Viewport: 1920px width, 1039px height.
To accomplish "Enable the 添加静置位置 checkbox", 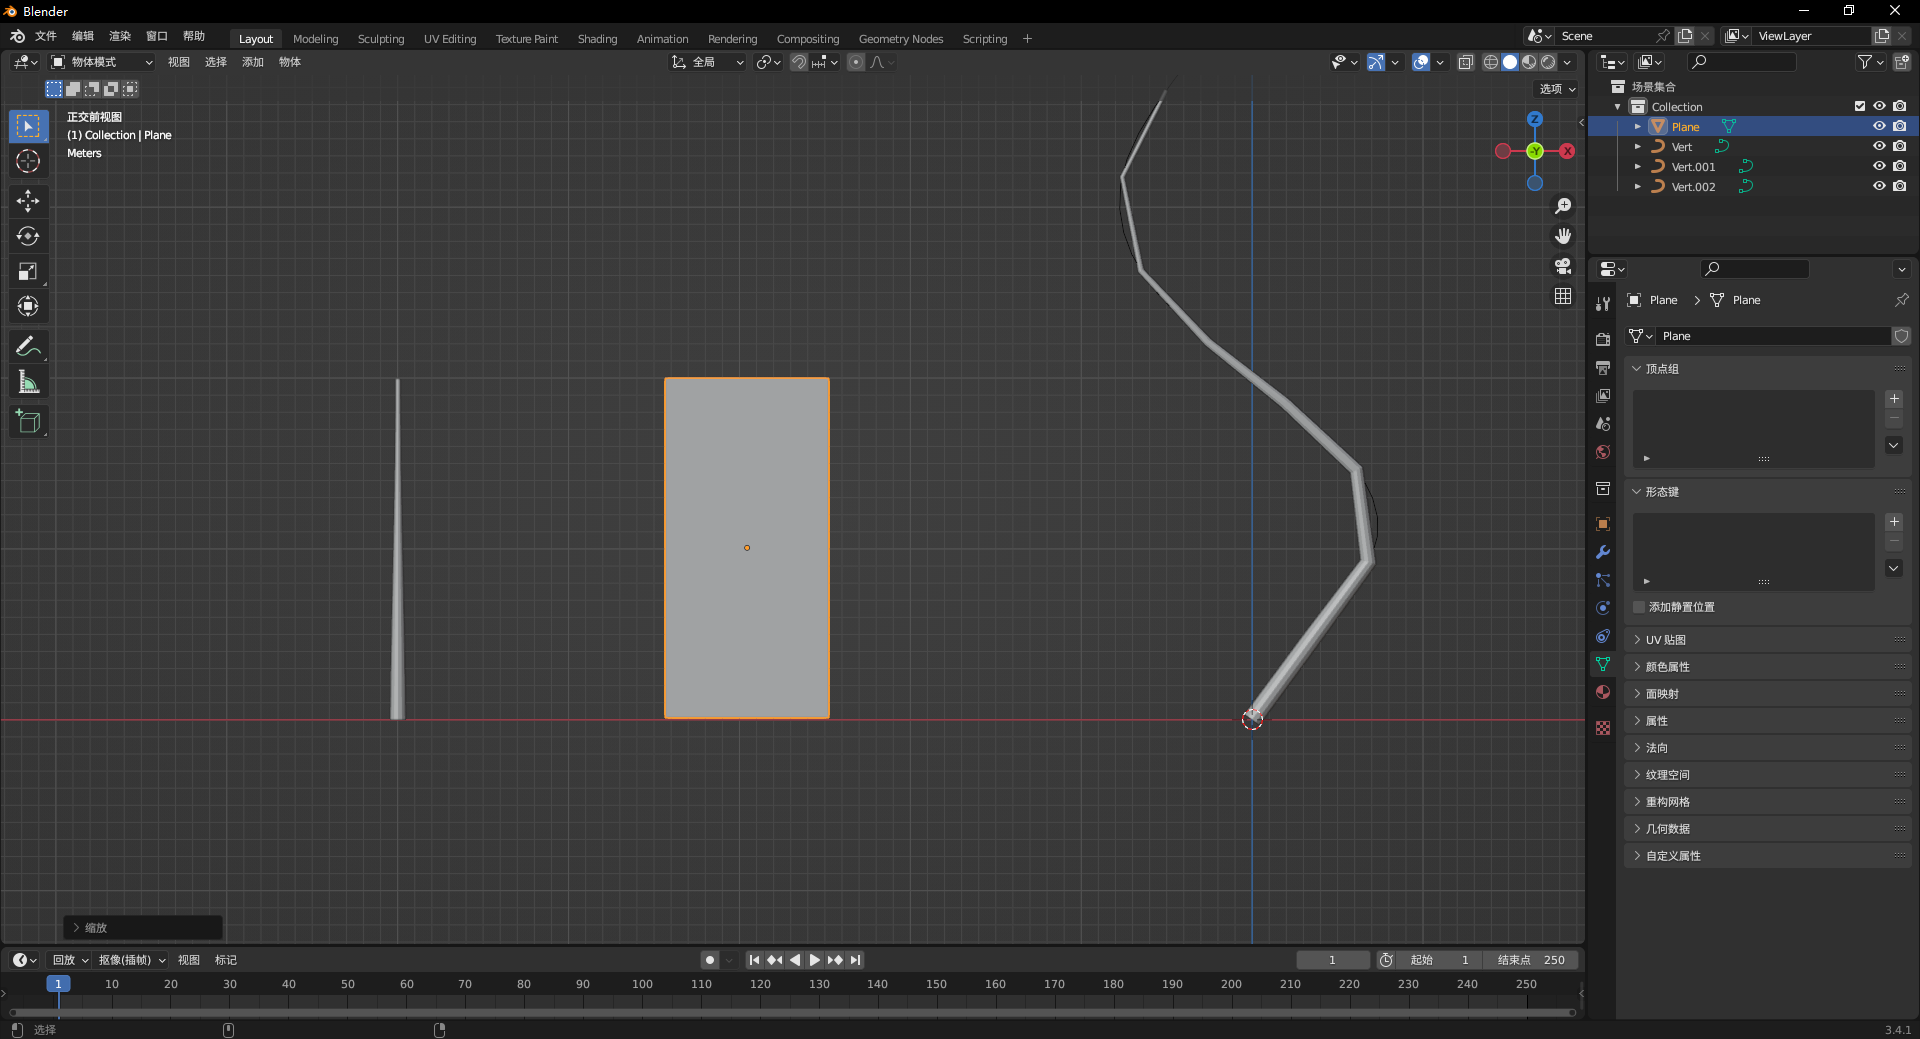I will (x=1639, y=607).
